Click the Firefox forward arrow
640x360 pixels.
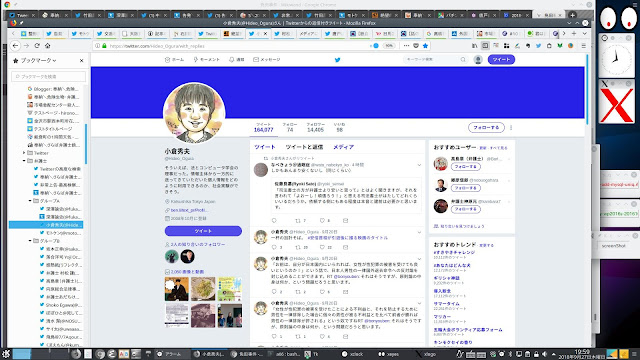(27, 46)
